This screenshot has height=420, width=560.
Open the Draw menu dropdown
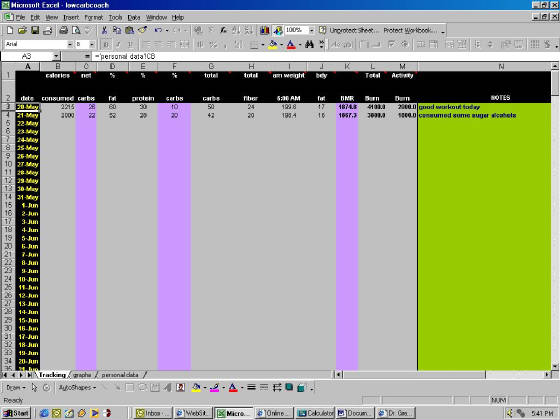pyautogui.click(x=16, y=388)
